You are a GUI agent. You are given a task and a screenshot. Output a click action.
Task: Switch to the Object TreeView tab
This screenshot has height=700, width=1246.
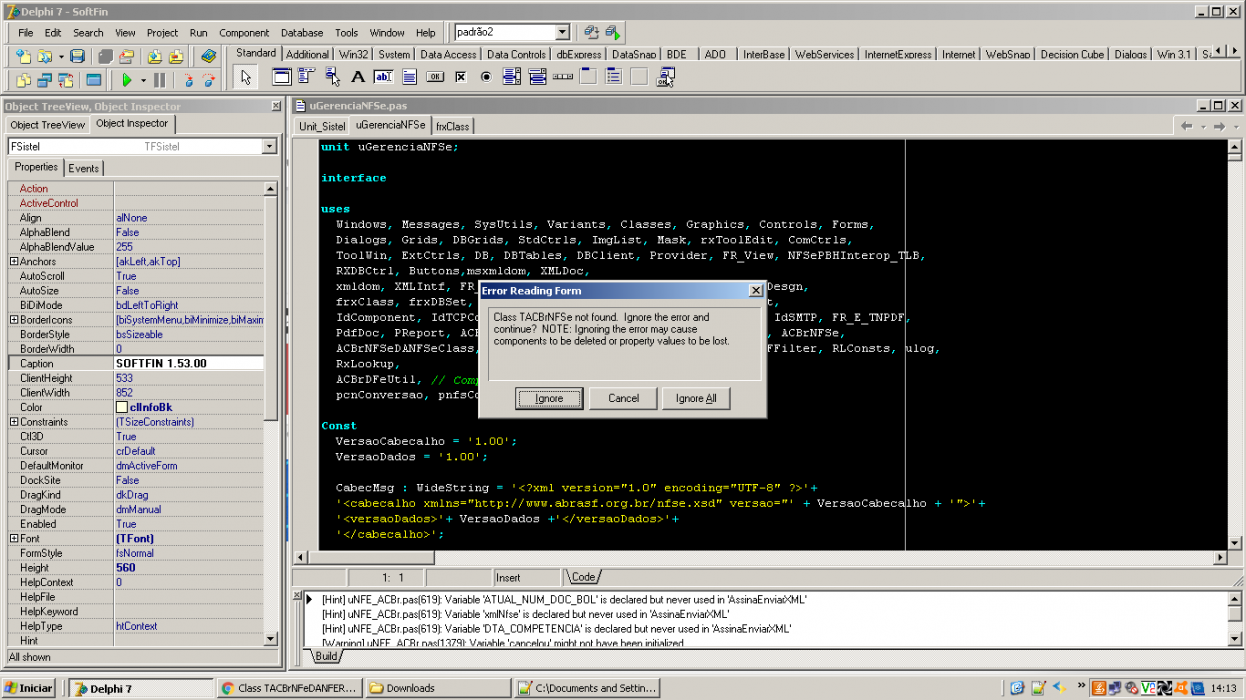click(48, 125)
